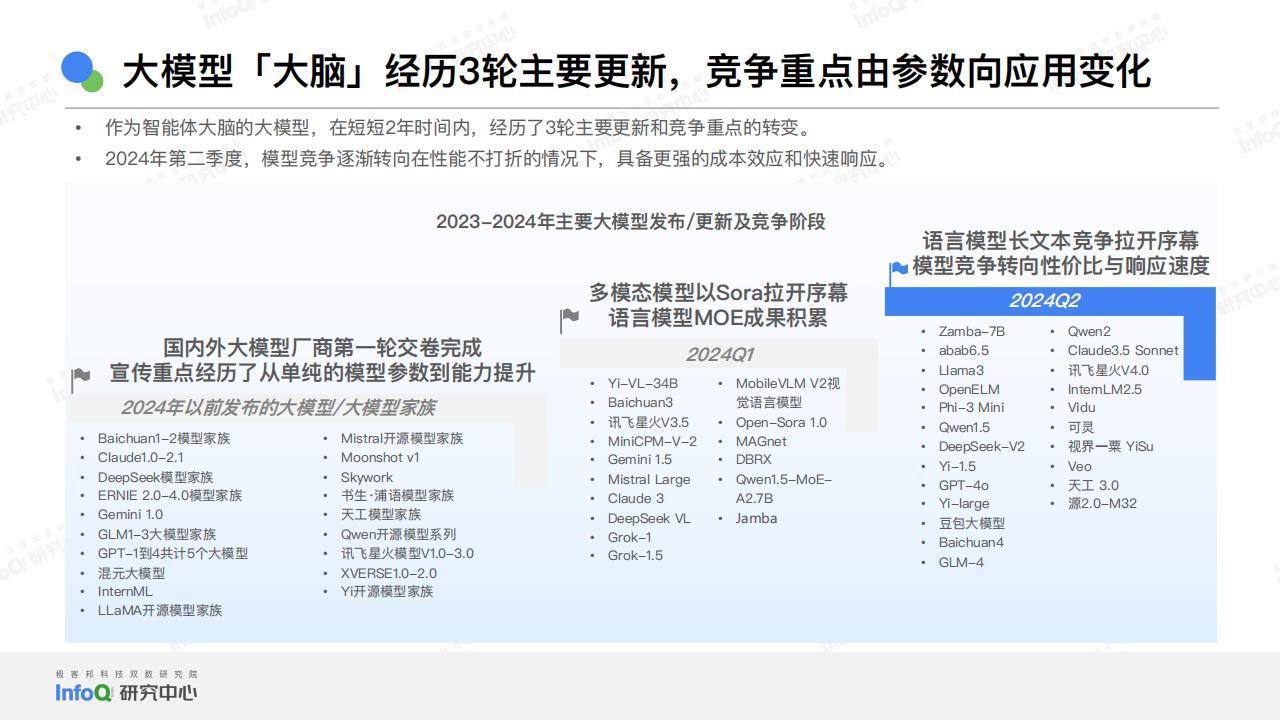
Task: Click the text LLaMA开源模型家族
Action: pyautogui.click(x=160, y=610)
